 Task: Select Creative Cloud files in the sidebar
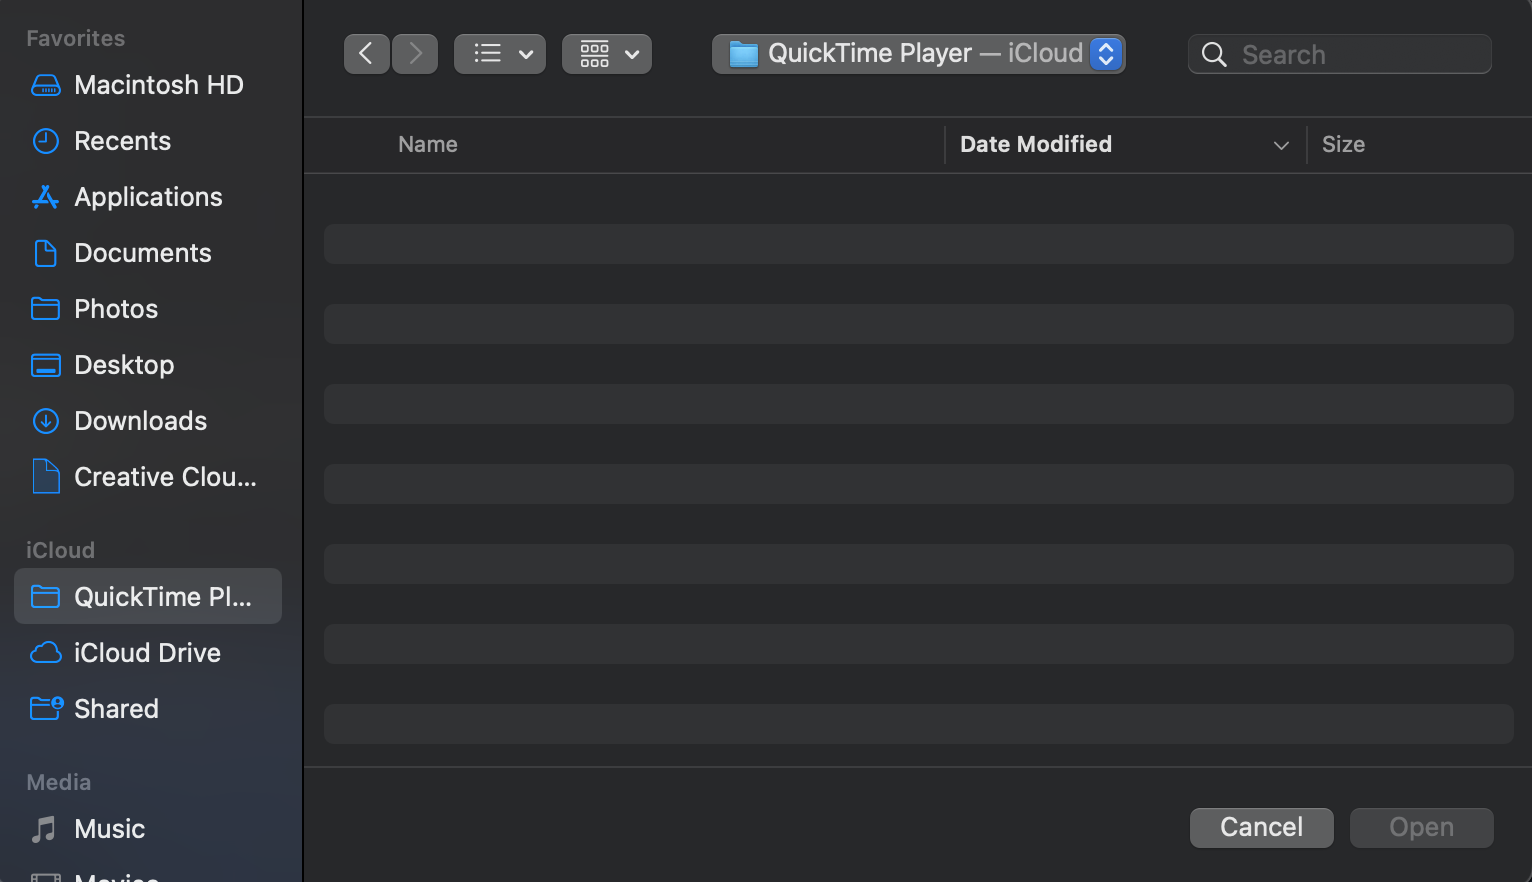click(x=148, y=477)
